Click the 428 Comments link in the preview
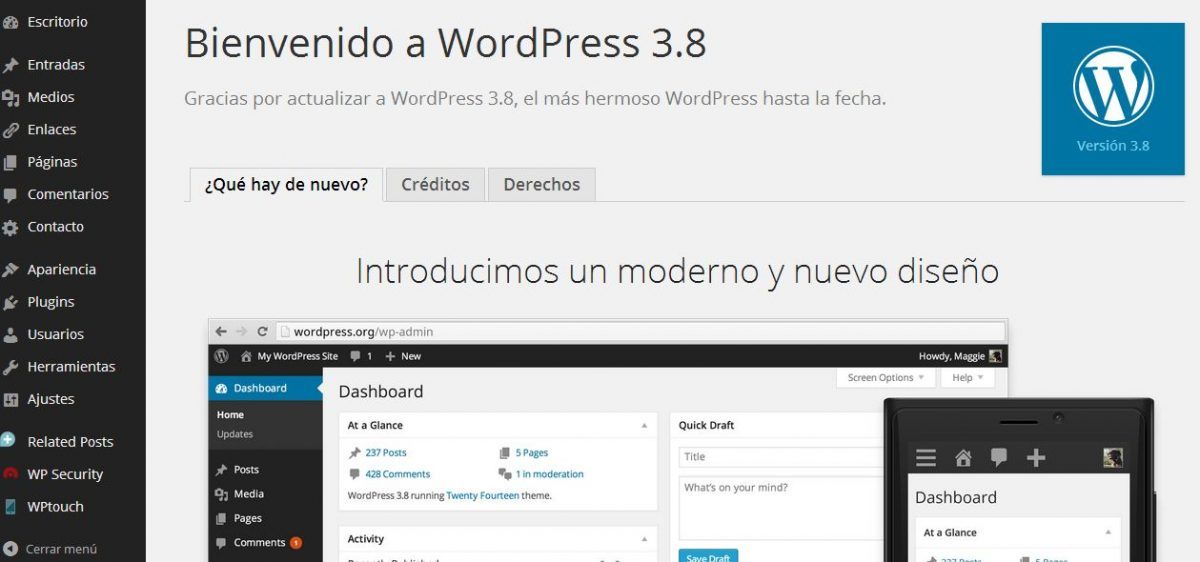Screen dimensions: 1200x562 (398, 475)
